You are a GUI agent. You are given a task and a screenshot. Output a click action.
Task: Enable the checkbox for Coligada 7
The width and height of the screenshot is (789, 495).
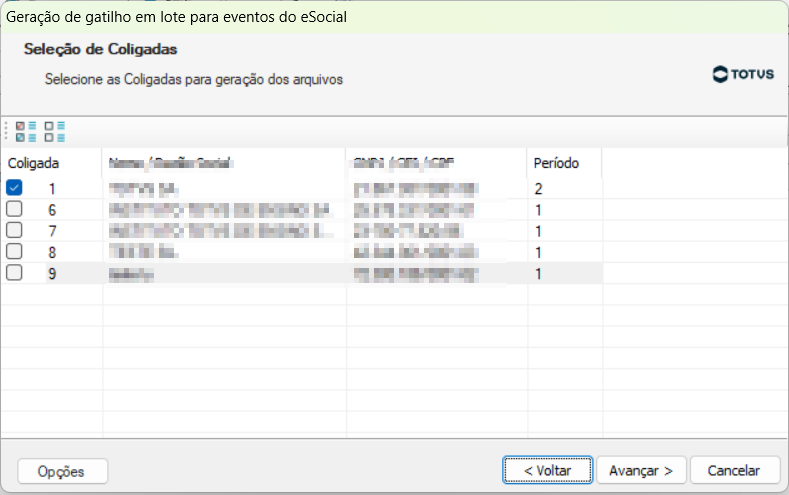click(x=14, y=230)
